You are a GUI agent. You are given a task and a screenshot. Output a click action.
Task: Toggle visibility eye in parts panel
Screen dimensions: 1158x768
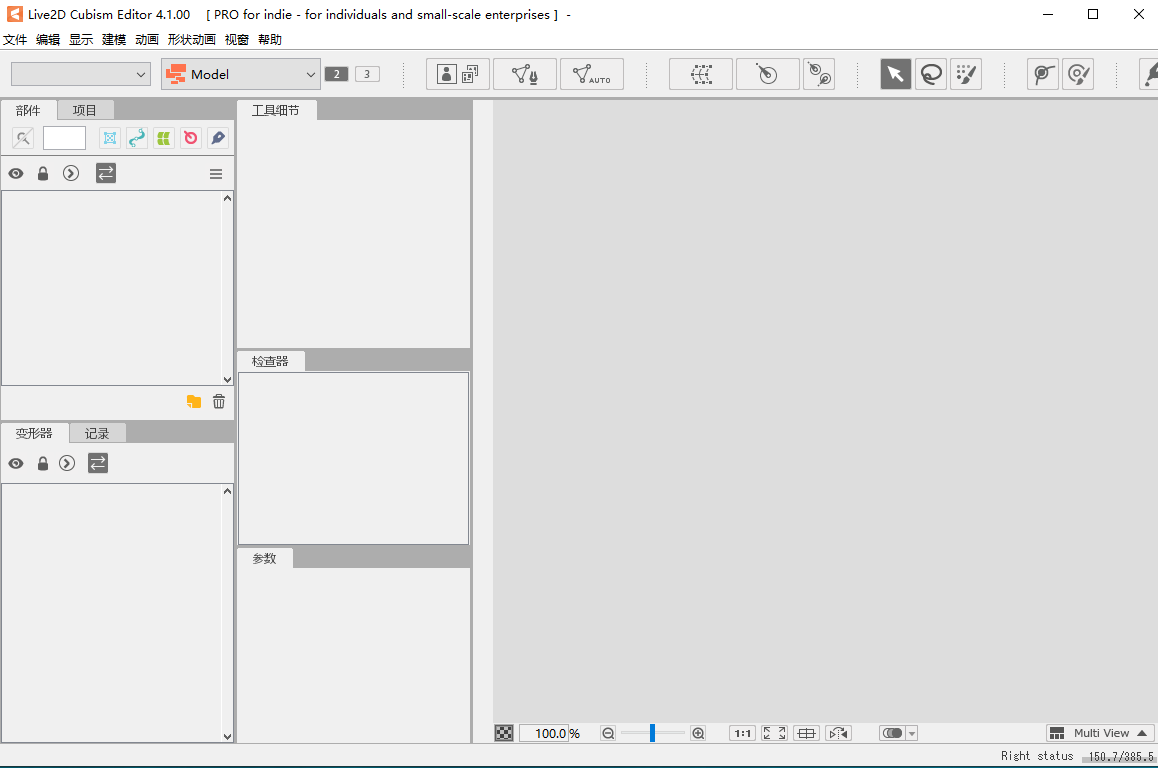16,174
